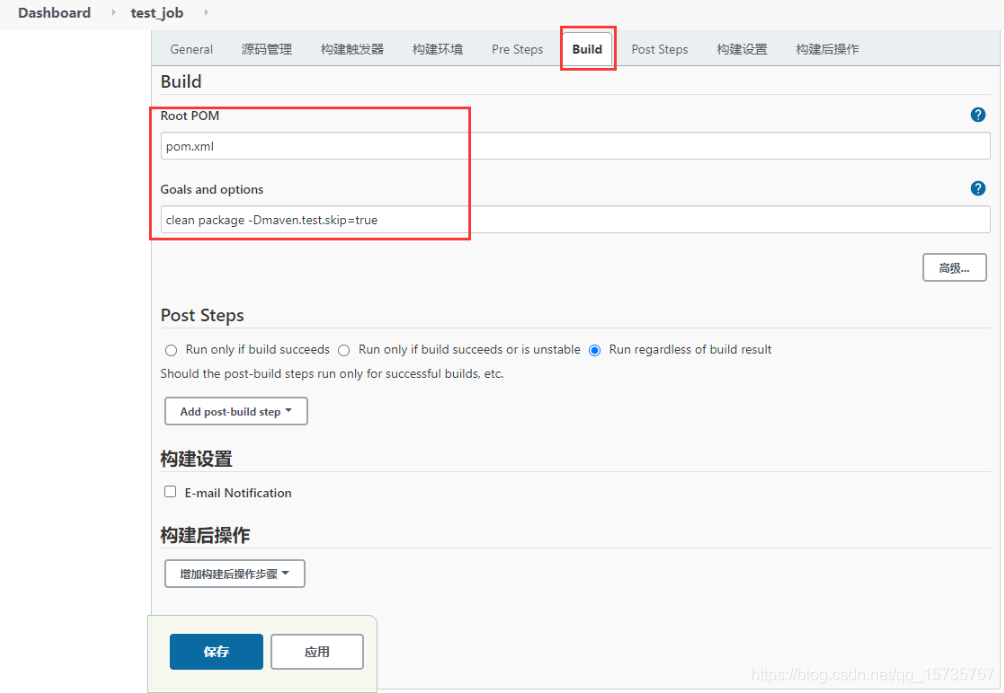Open help for Root POM field

pos(978,115)
